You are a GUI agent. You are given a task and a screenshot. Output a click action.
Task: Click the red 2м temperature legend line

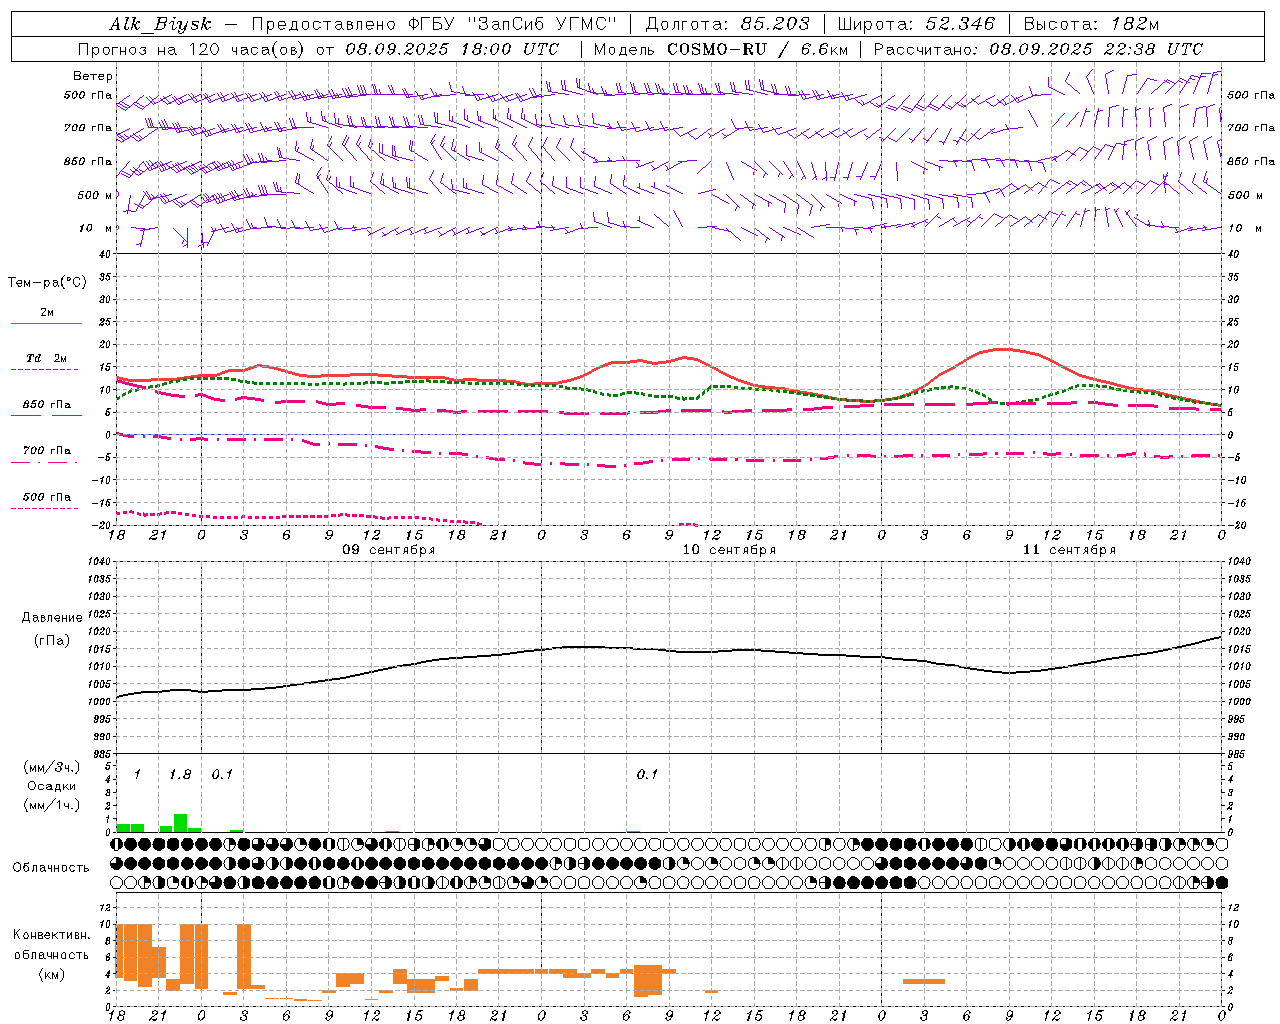(x=46, y=323)
